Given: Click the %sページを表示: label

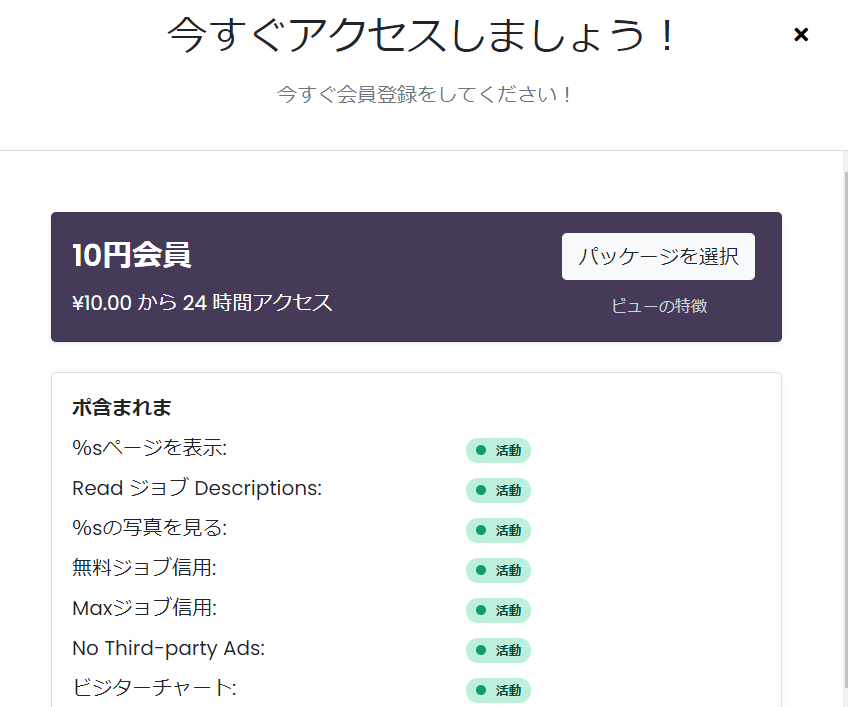Looking at the screenshot, I should [x=150, y=448].
